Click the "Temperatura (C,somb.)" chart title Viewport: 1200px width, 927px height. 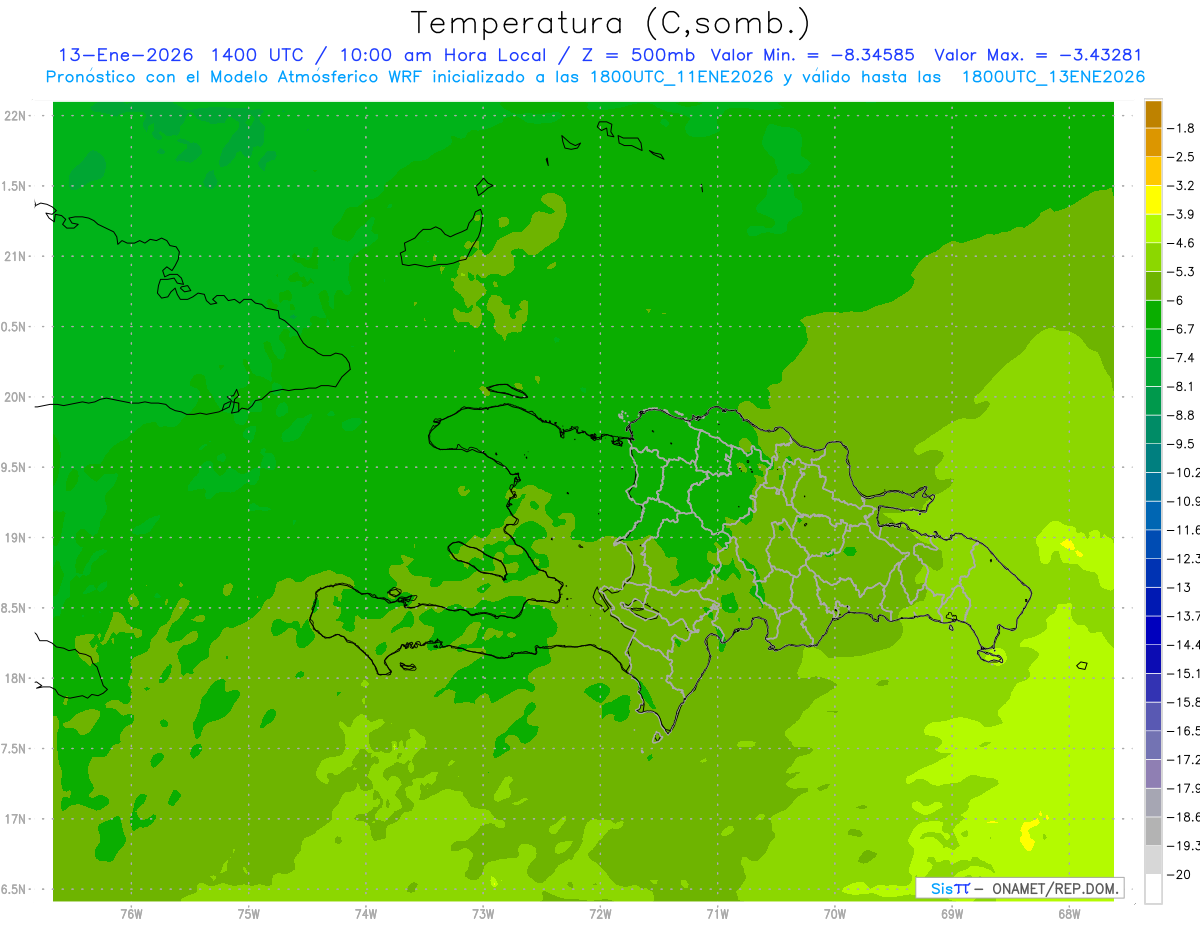(611, 23)
